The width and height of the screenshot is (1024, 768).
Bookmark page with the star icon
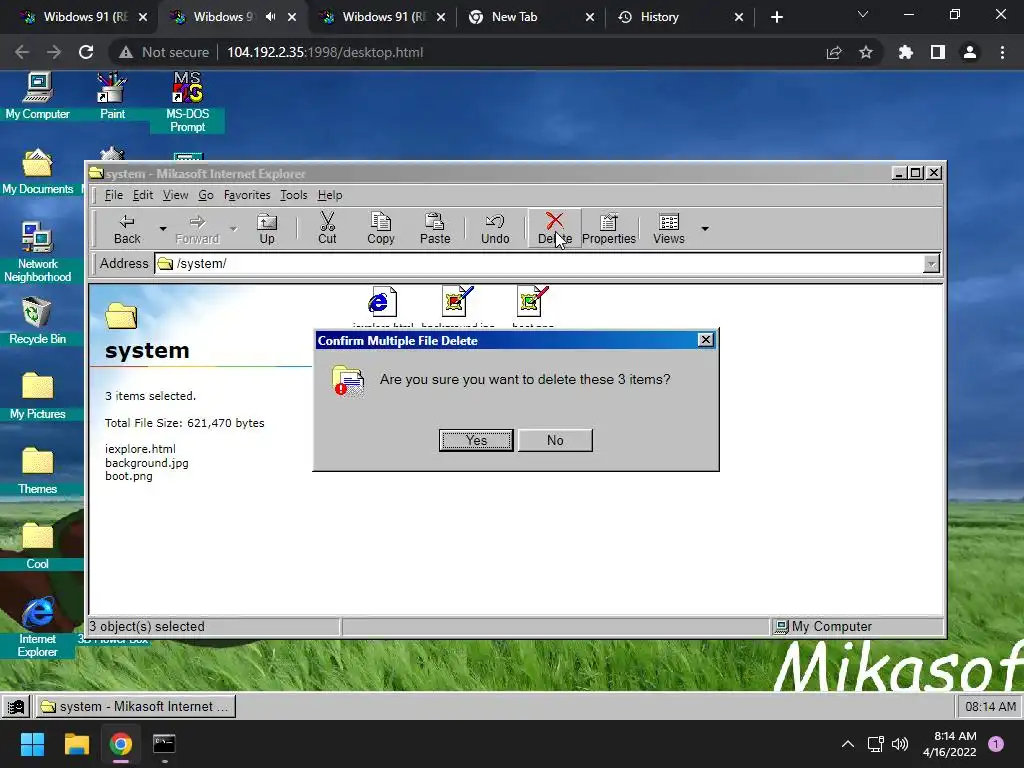[866, 52]
